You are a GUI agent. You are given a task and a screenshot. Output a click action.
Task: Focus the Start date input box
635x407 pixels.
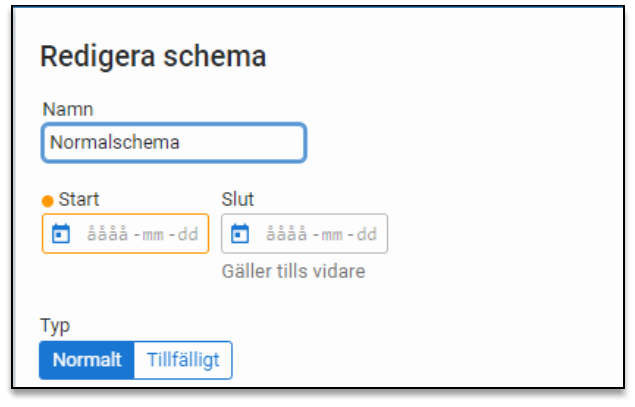point(125,234)
